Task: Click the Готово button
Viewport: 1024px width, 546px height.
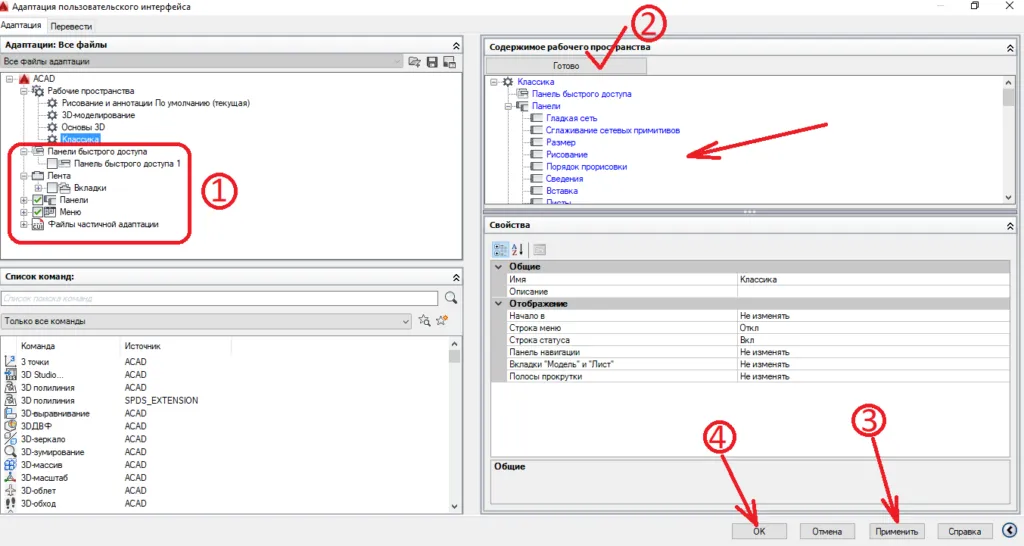Action: click(566, 66)
